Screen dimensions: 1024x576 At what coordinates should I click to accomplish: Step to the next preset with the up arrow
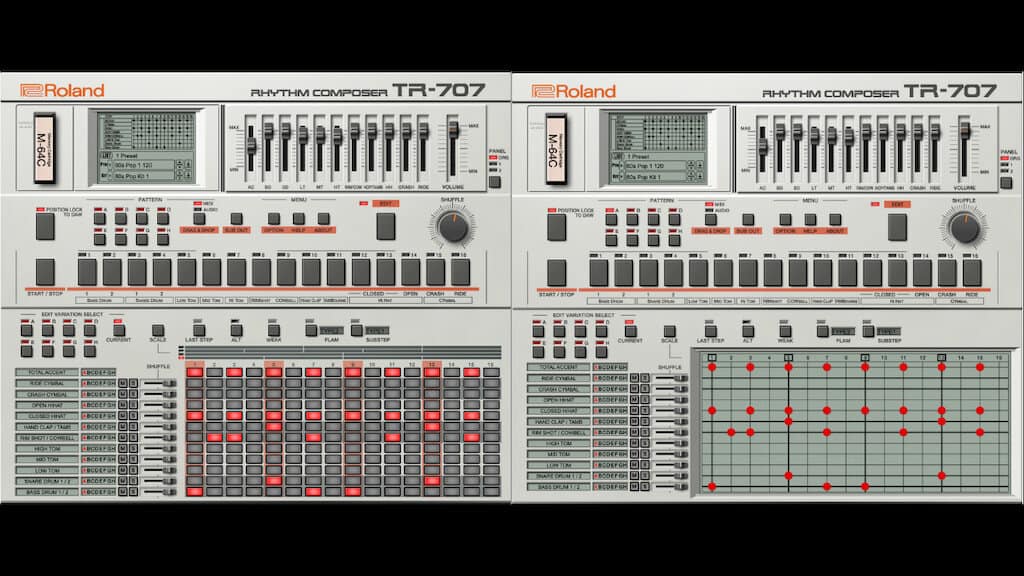click(x=179, y=162)
